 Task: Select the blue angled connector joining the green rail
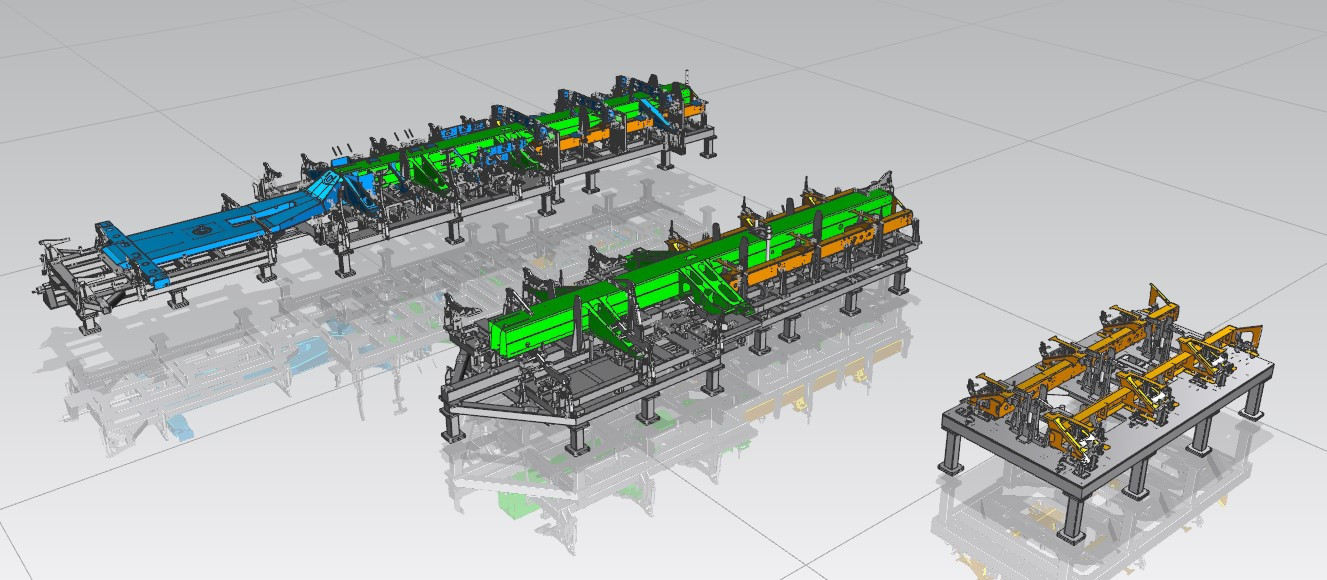point(322,190)
